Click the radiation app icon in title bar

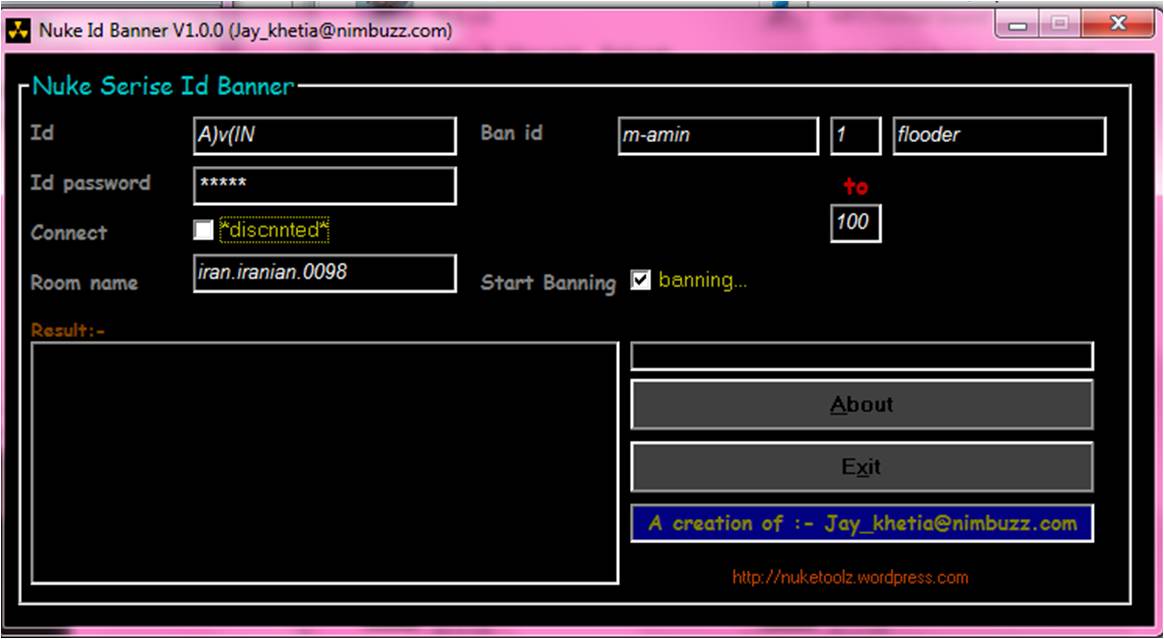[18, 31]
